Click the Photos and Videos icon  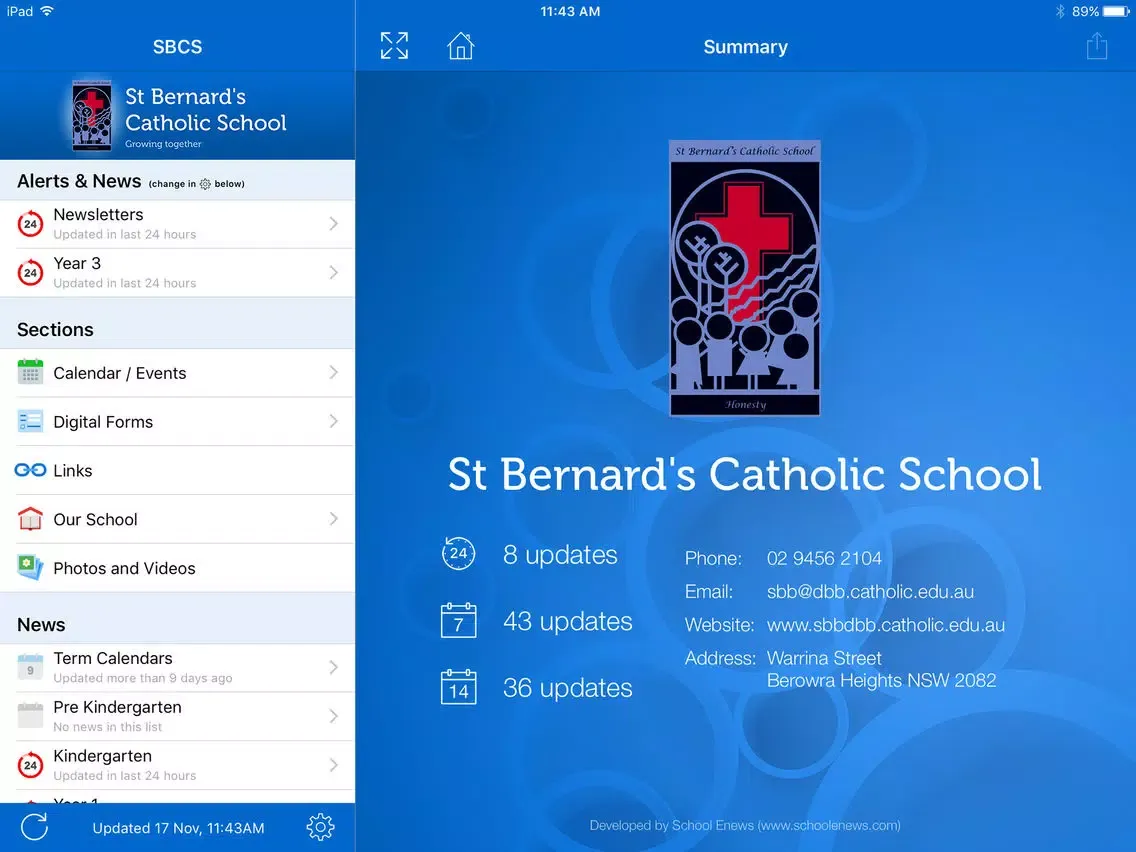(30, 567)
